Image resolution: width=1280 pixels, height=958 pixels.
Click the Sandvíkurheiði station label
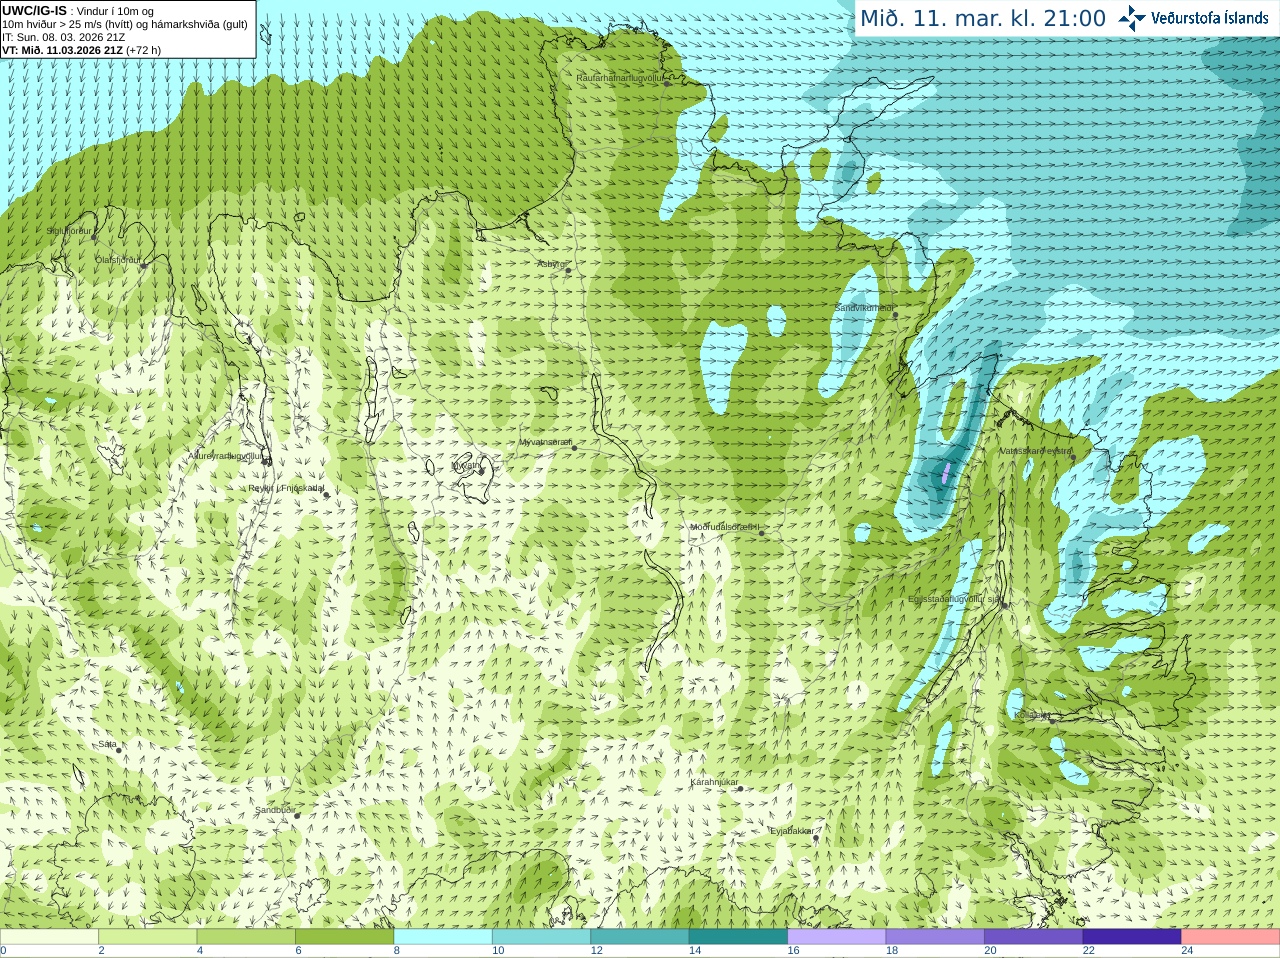pos(864,308)
